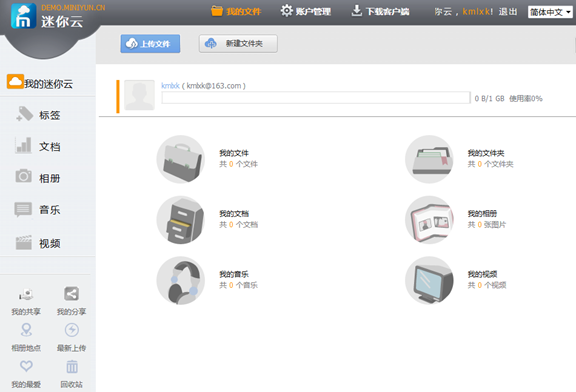Click the 我的相册 photo album icon
The image size is (576, 392).
[429, 220]
